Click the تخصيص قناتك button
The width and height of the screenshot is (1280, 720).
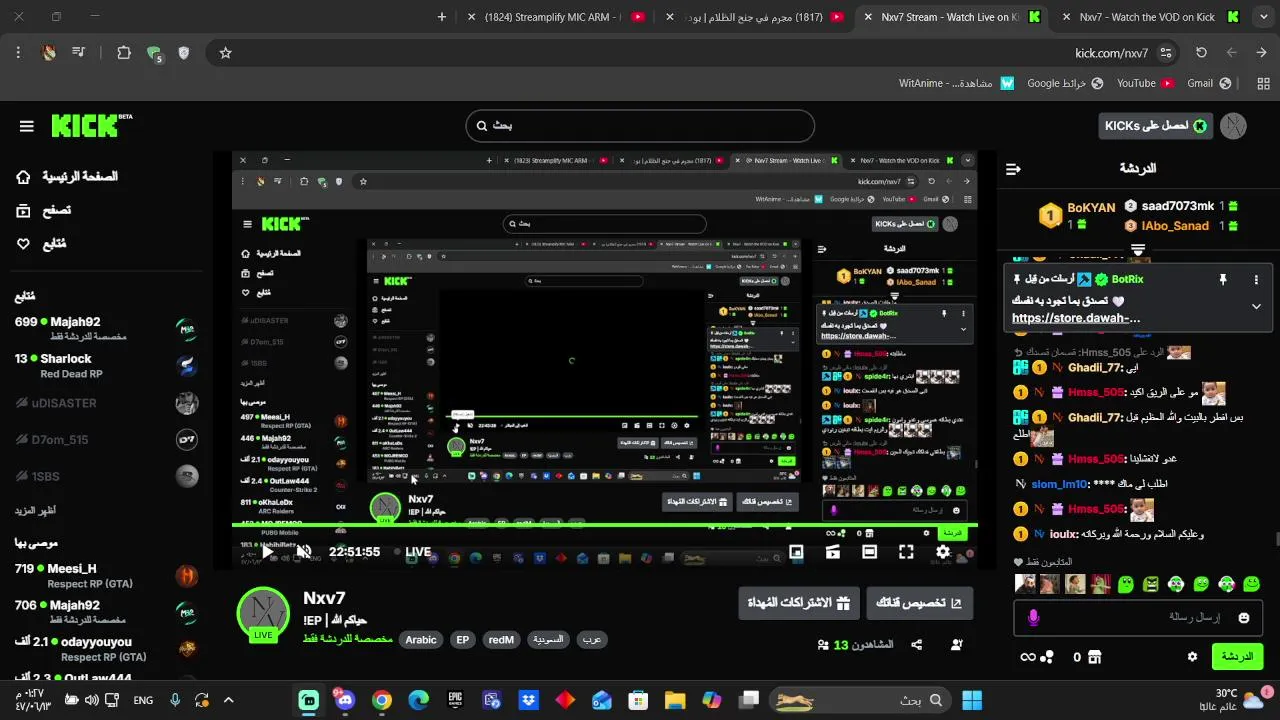point(919,603)
